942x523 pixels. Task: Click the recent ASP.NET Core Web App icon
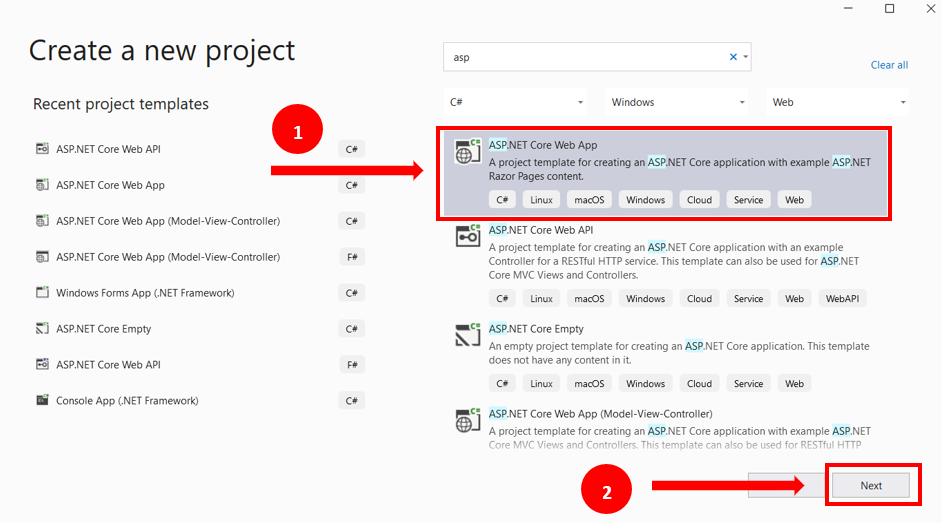(42, 184)
